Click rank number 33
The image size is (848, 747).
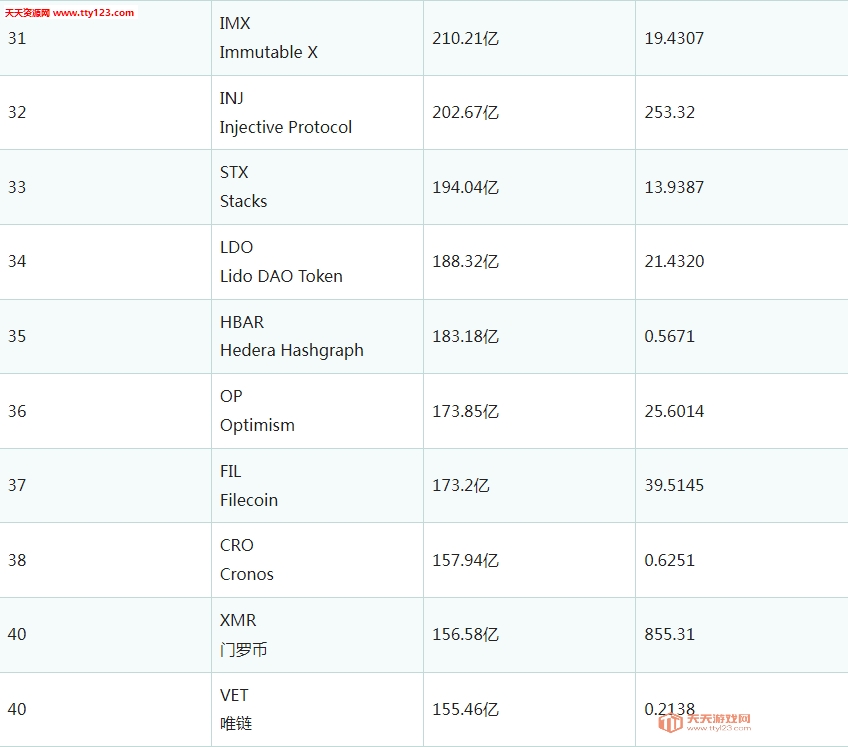pyautogui.click(x=17, y=187)
